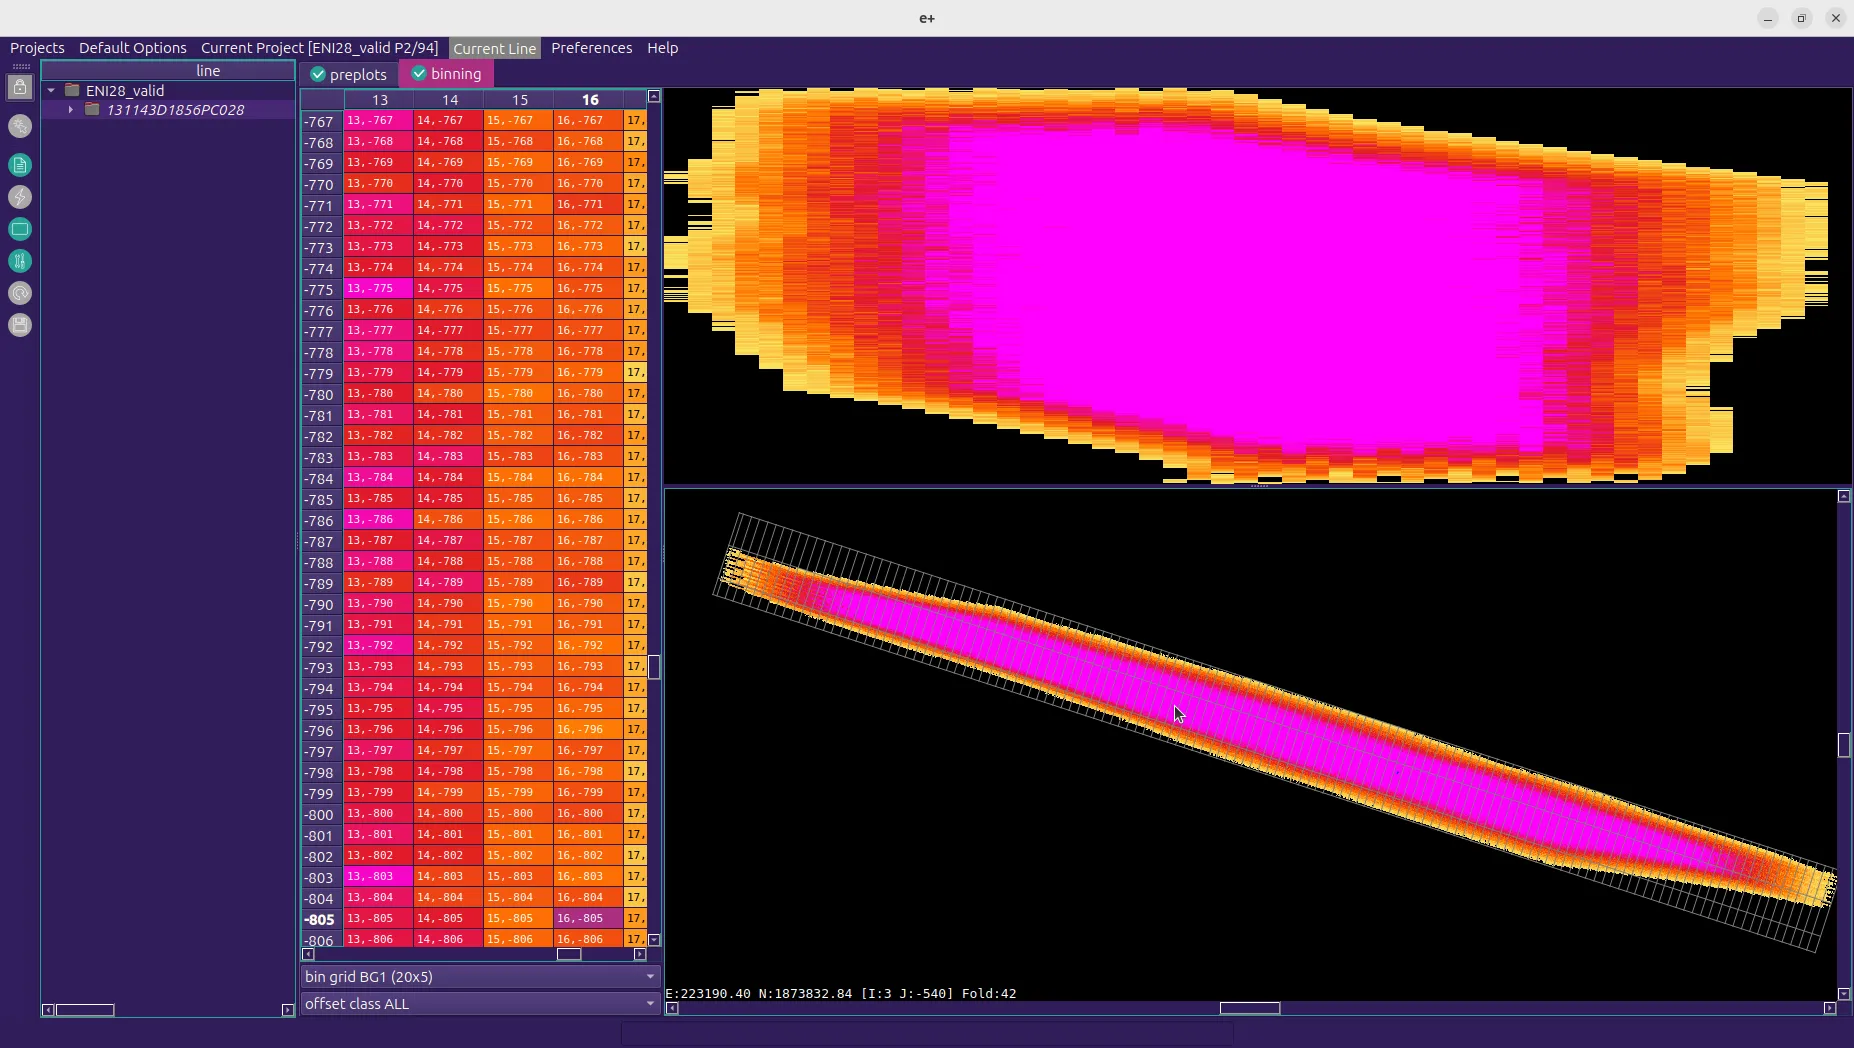Click the lightning bolt icon

click(x=20, y=197)
